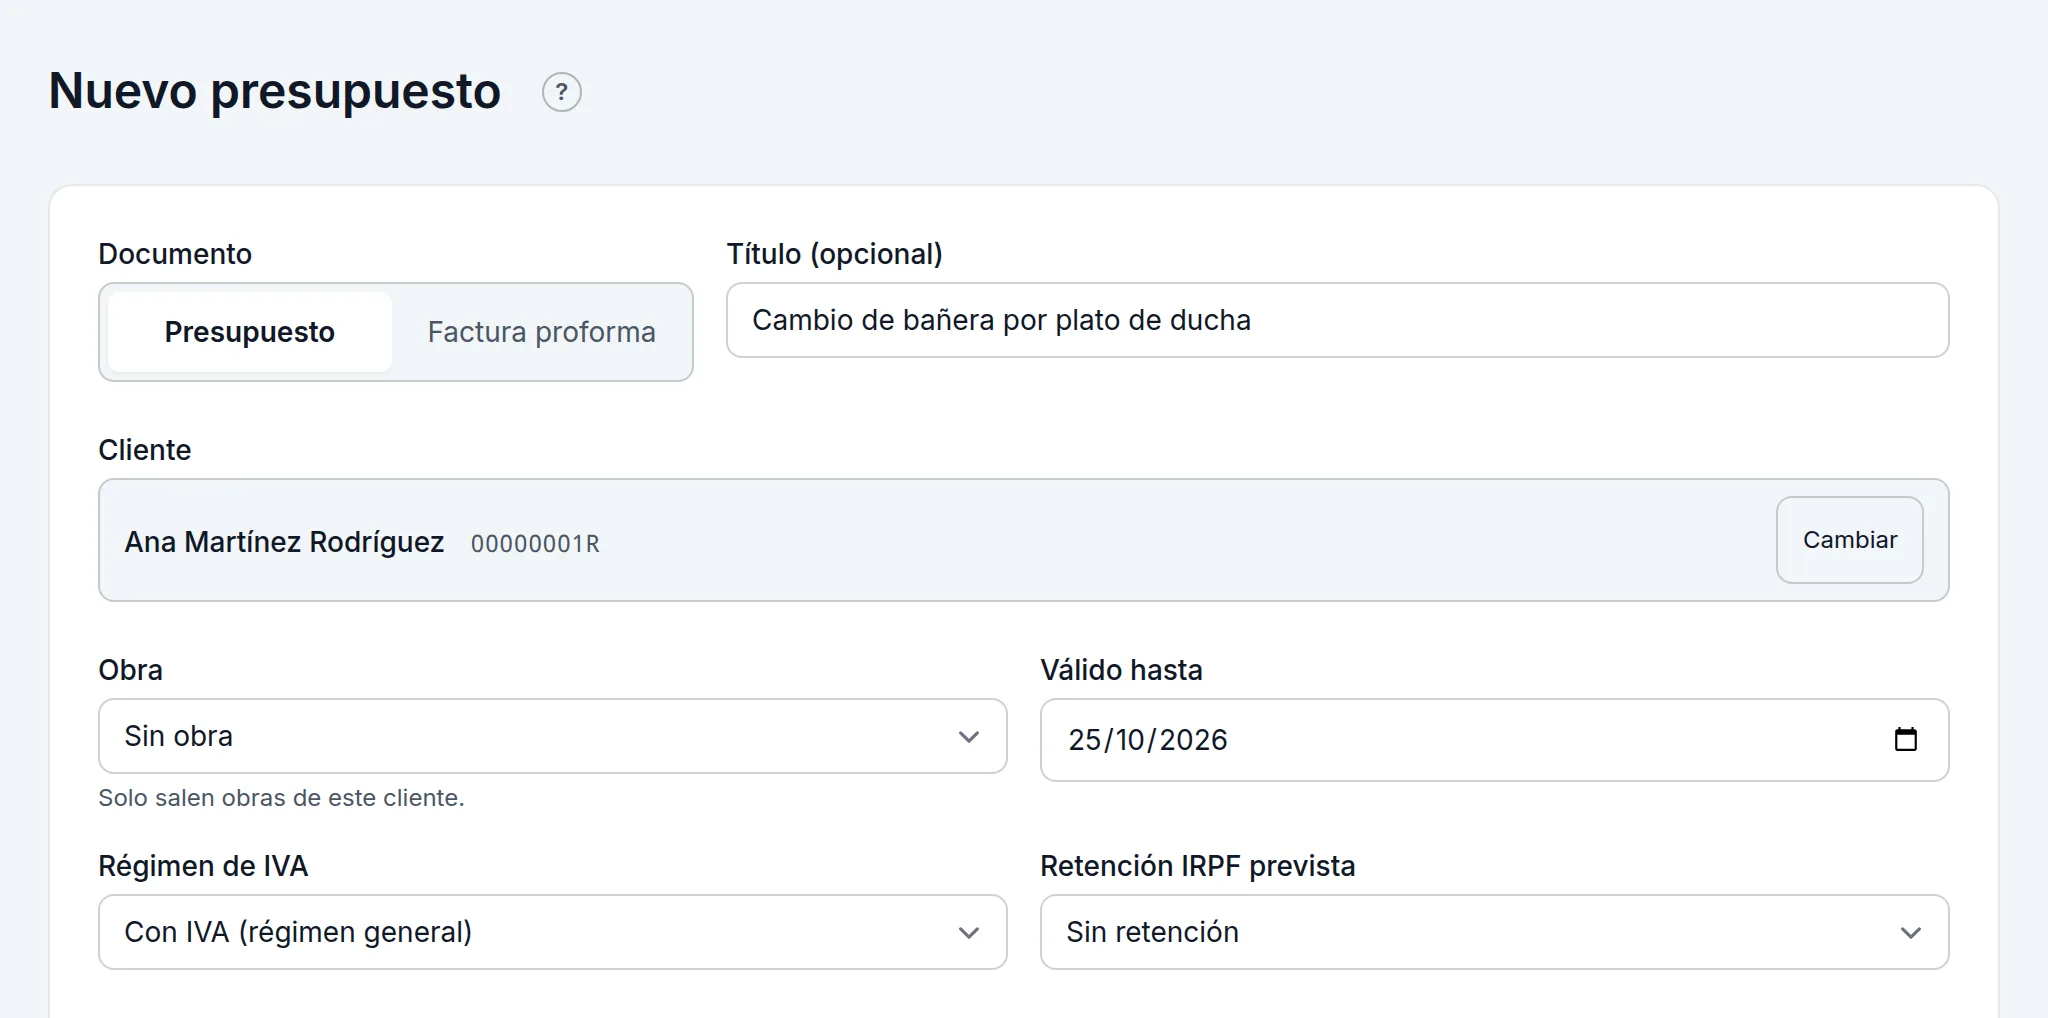Click the Retención IRPF prevista label
Viewport: 2048px width, 1018px height.
click(1198, 866)
